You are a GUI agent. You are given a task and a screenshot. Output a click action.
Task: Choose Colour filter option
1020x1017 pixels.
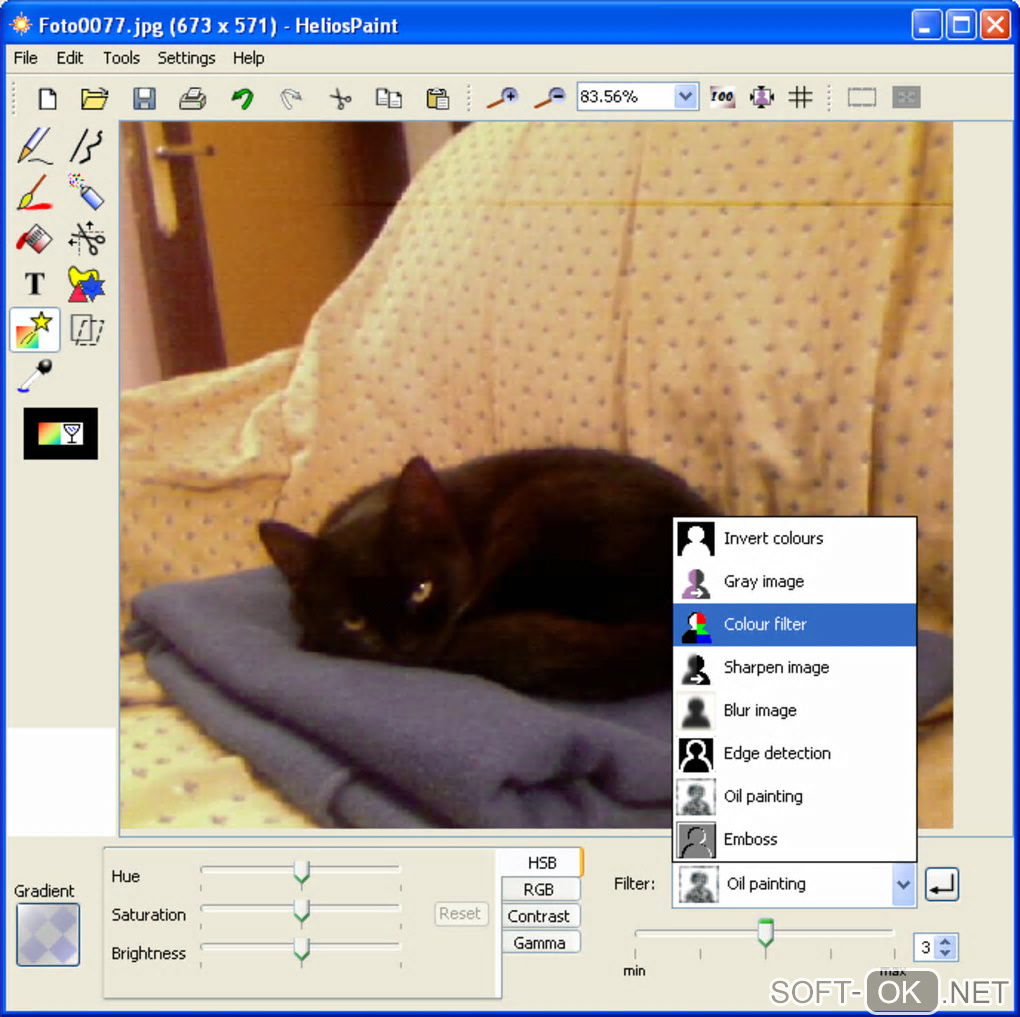tap(794, 625)
